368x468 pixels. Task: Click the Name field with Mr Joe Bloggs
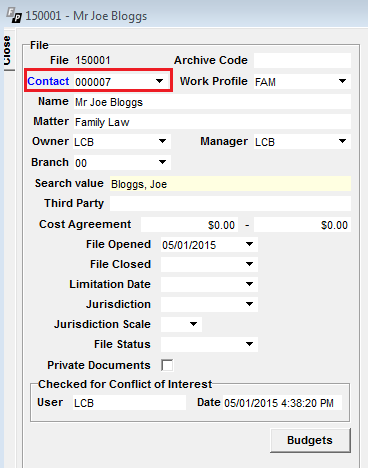pos(212,102)
